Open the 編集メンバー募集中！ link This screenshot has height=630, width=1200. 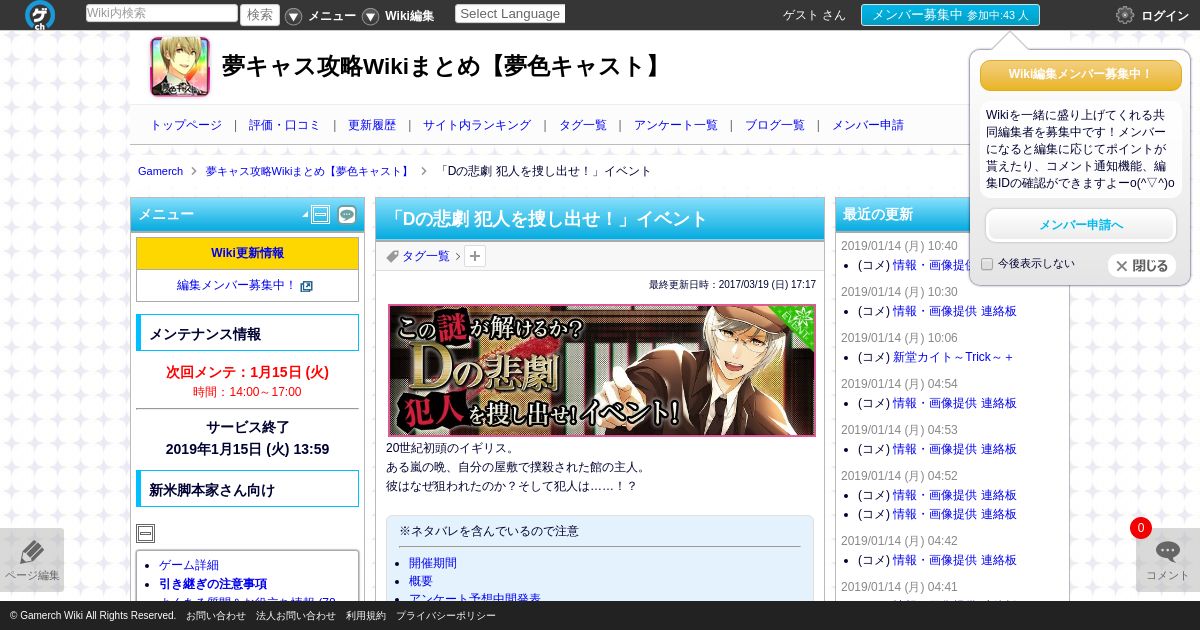tap(237, 285)
